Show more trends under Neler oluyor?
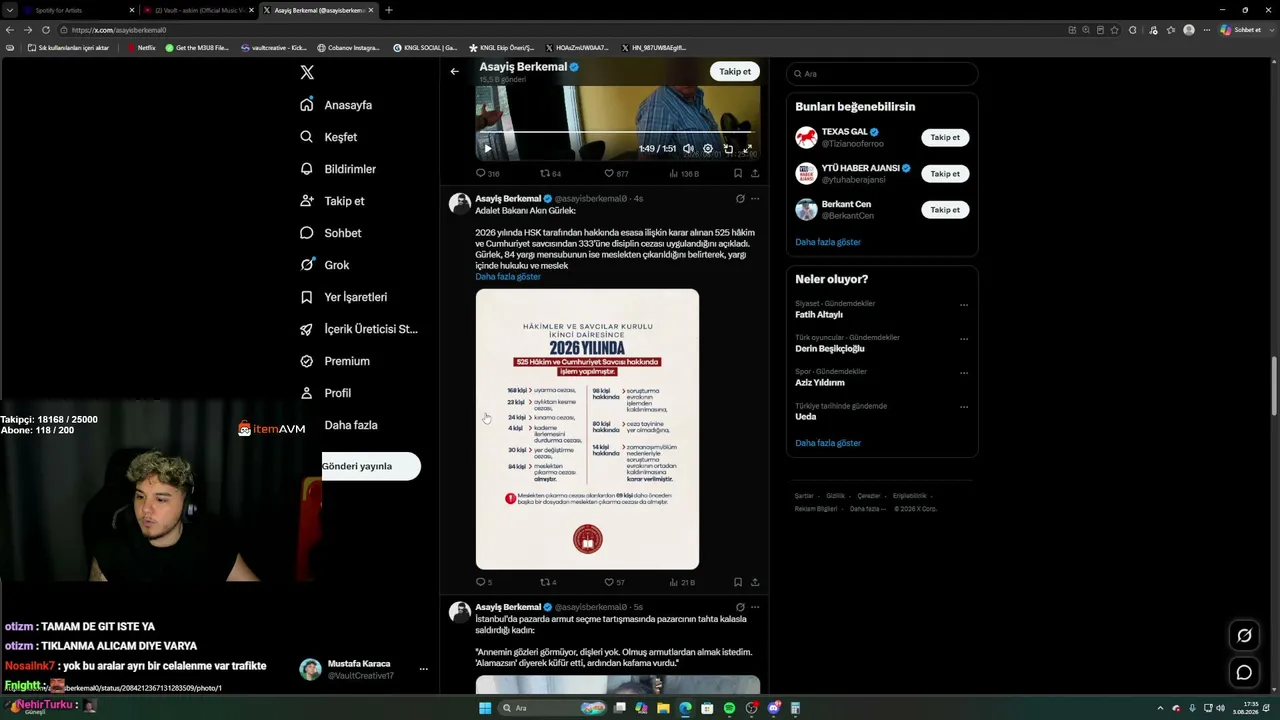 [x=828, y=443]
